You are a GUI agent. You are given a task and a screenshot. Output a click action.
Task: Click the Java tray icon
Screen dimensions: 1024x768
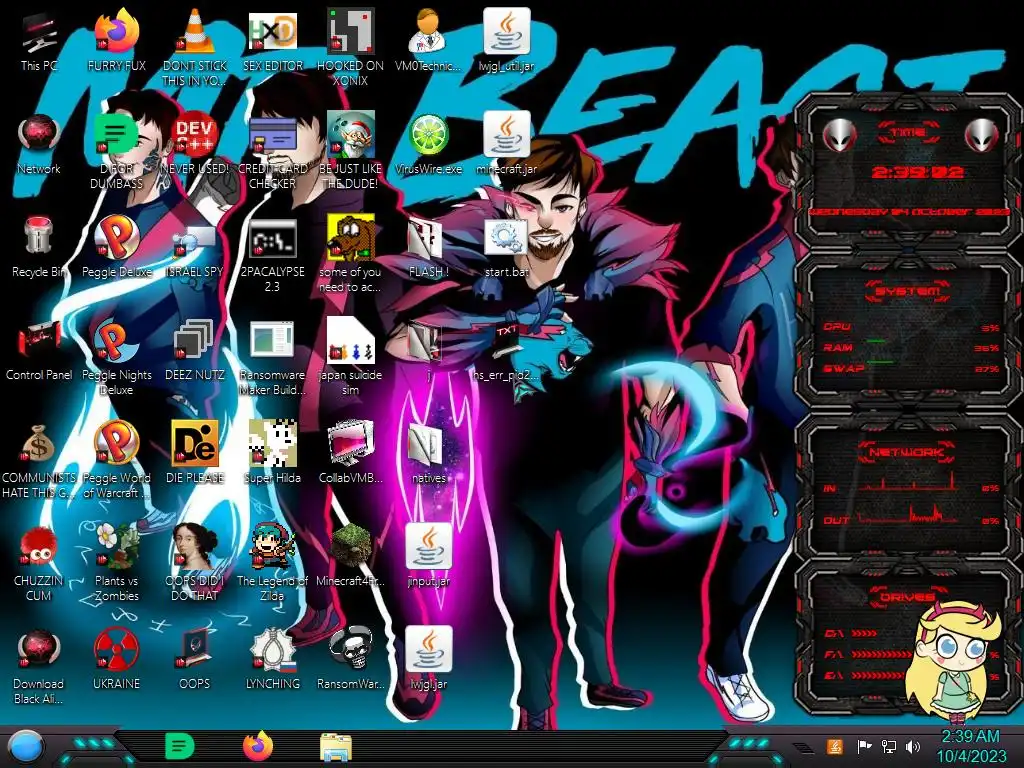[835, 746]
